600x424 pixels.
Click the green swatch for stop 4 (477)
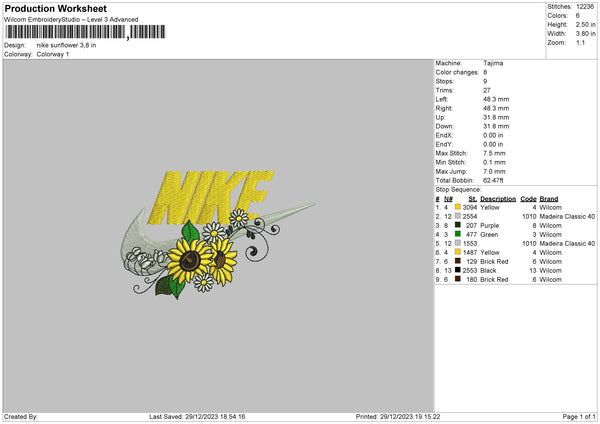coord(458,234)
